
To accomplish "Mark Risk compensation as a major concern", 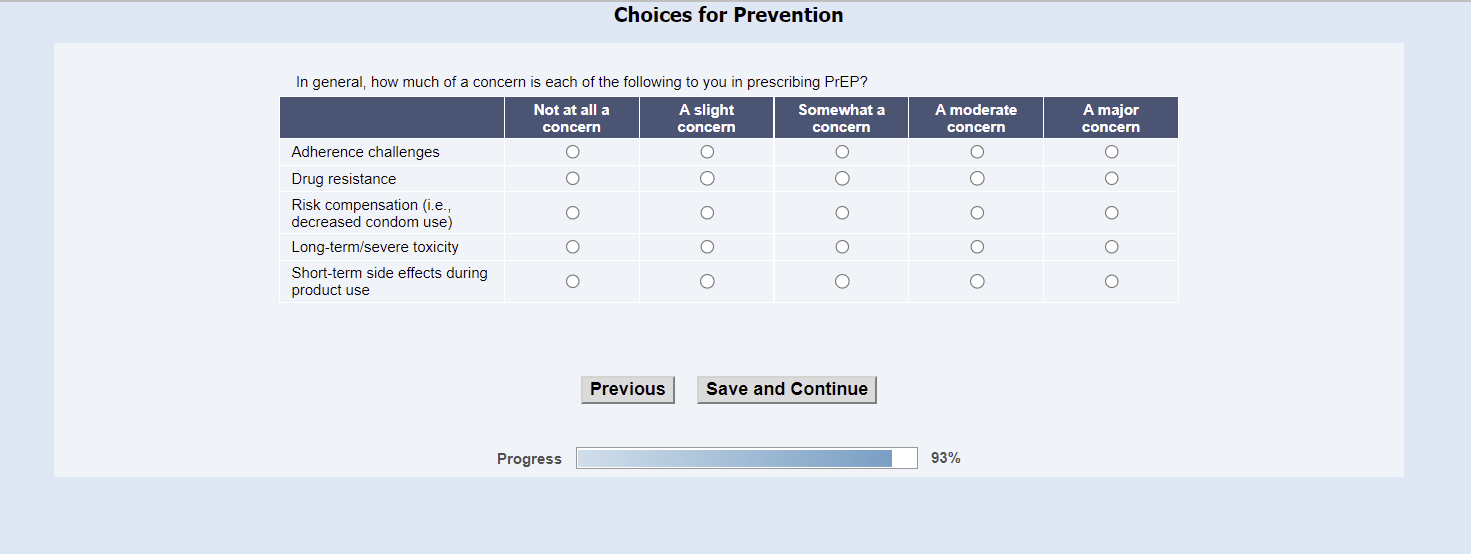I will click(x=1111, y=213).
